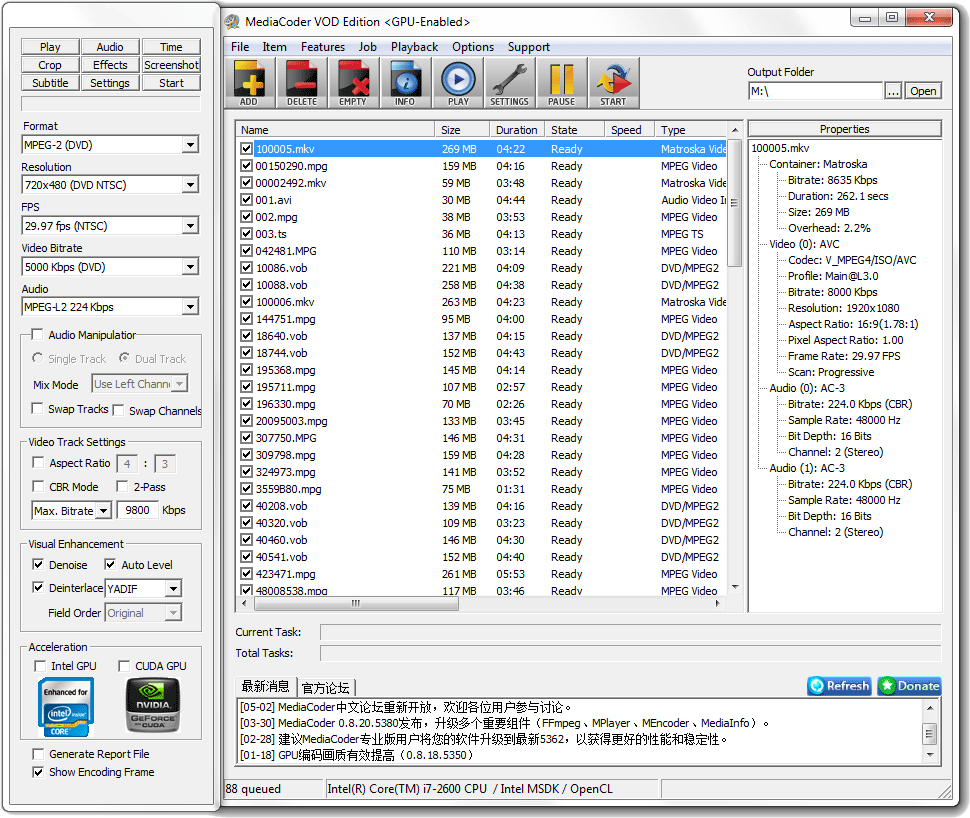Screen dimensions: 970x818
Task: Click the START toolbar icon
Action: pyautogui.click(x=613, y=83)
